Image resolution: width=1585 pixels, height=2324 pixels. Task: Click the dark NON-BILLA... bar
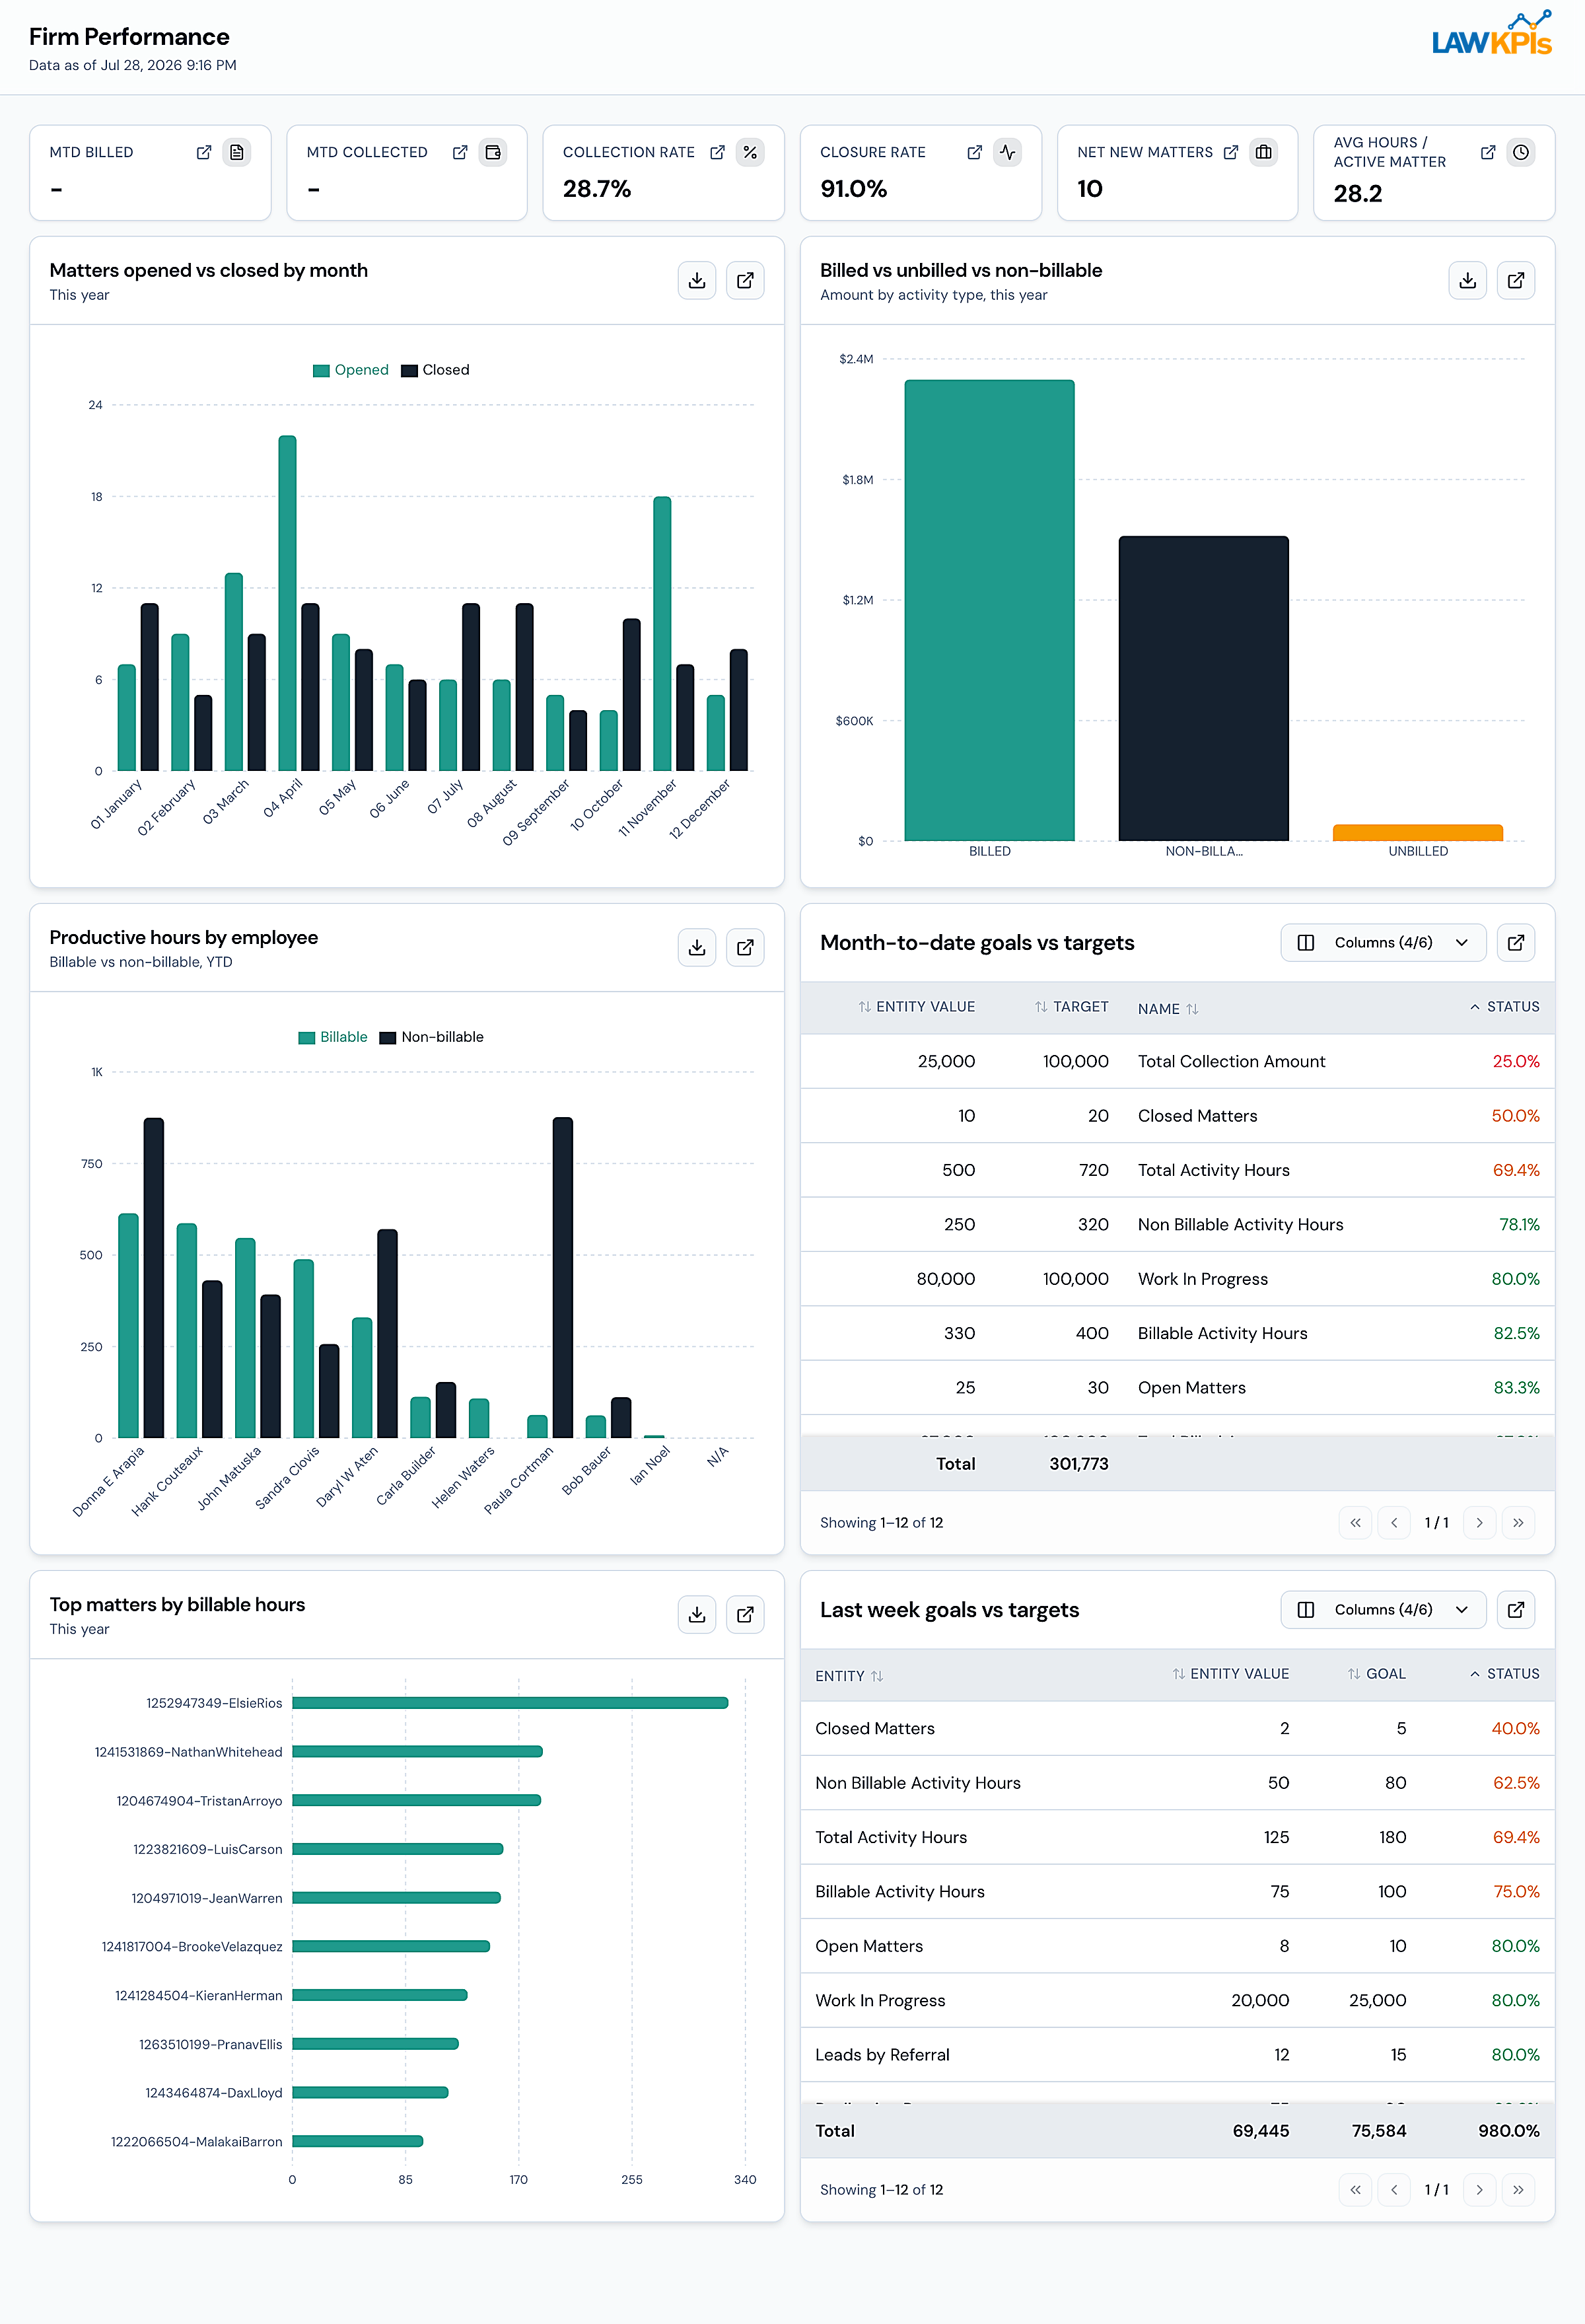pyautogui.click(x=1203, y=688)
